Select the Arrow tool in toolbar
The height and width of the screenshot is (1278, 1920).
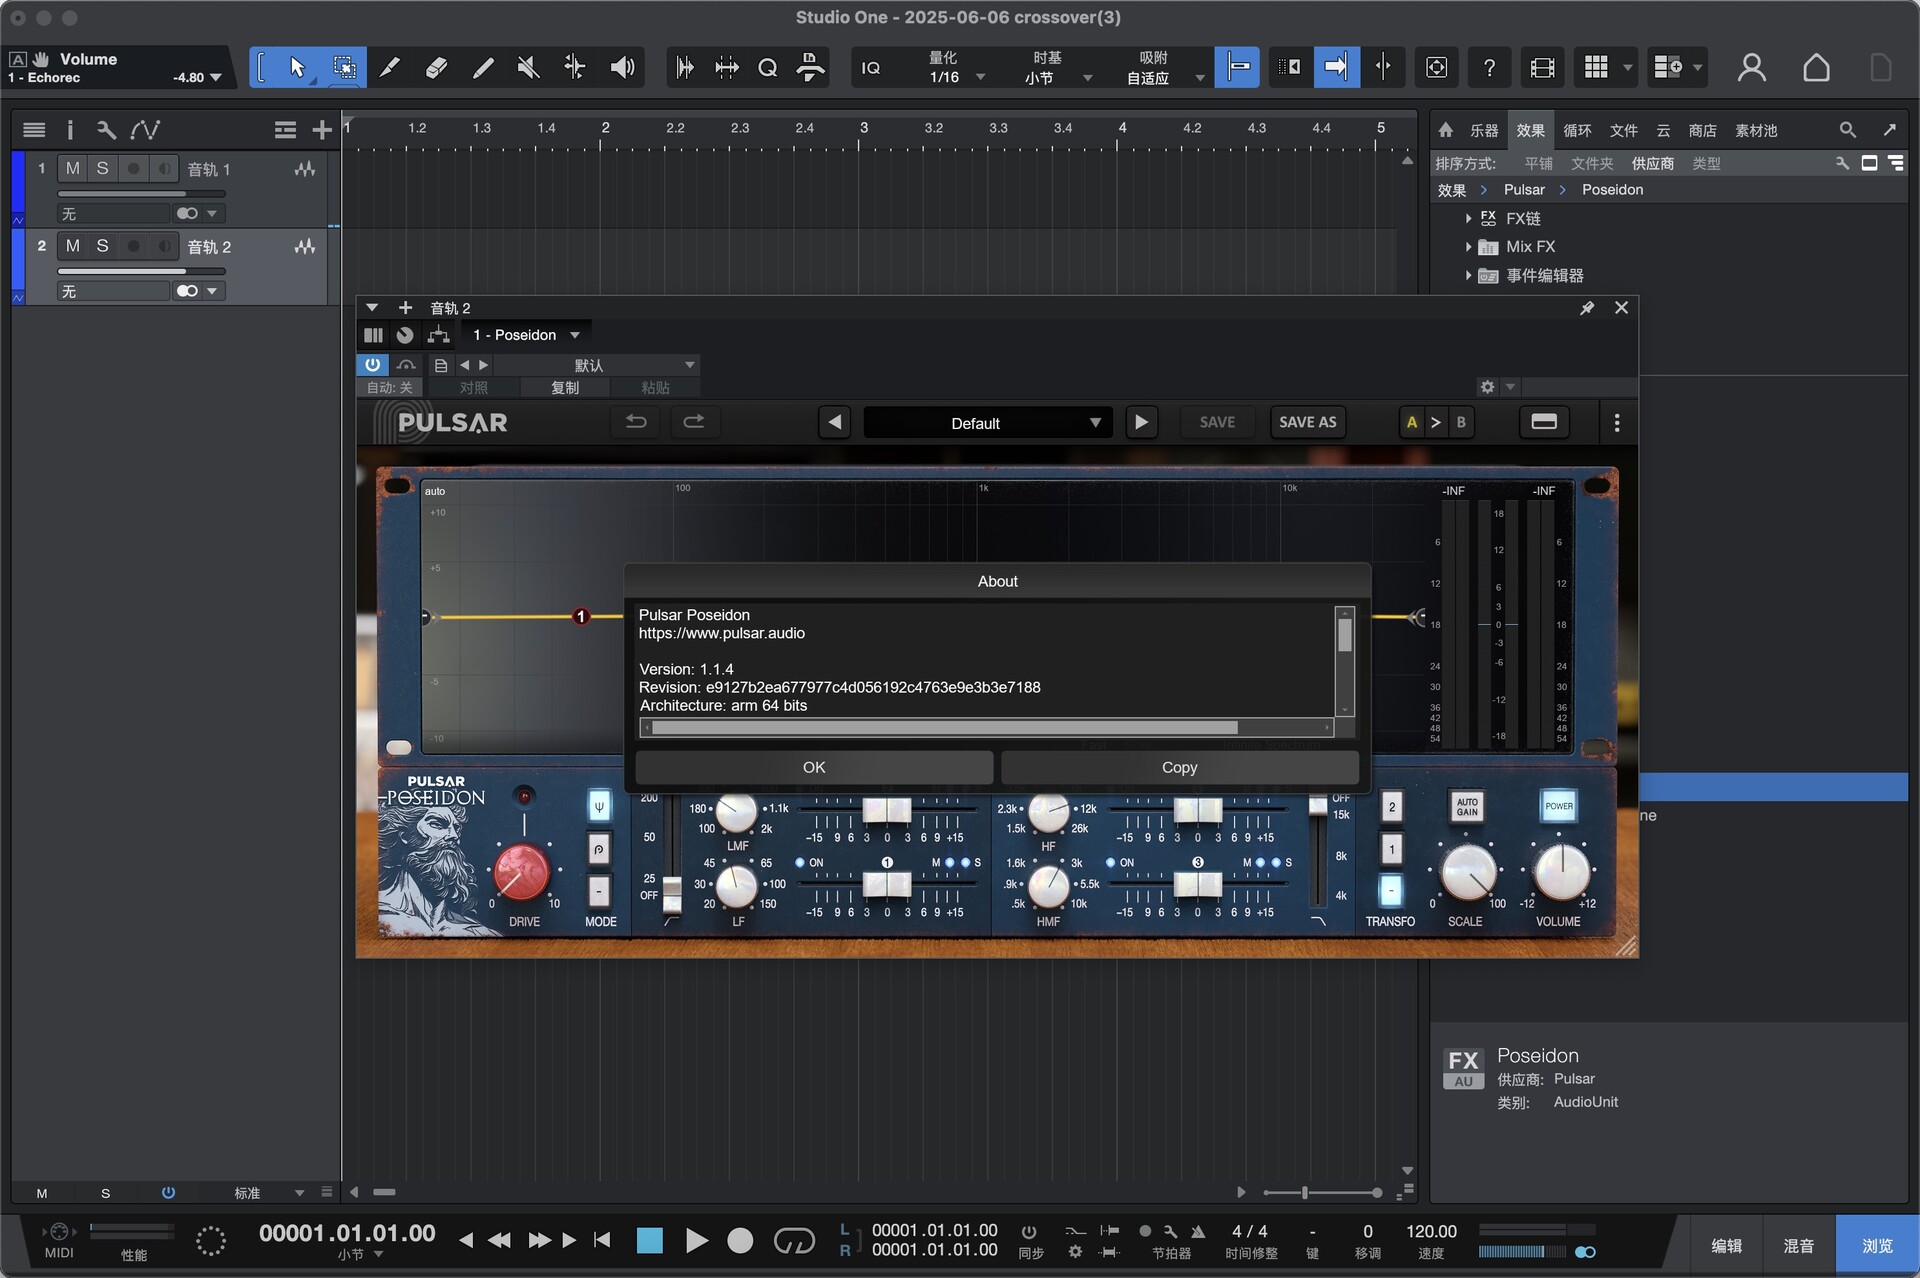[296, 67]
